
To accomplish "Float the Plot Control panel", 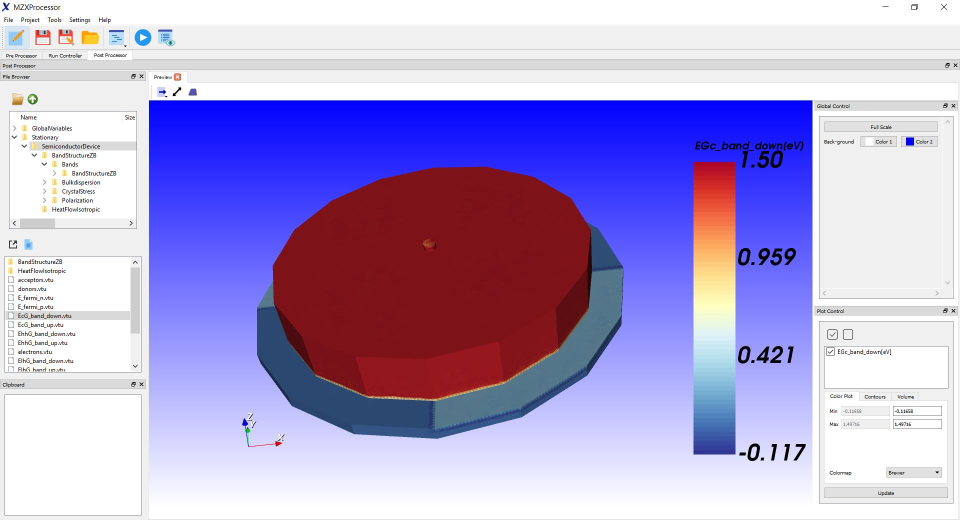I will (x=945, y=311).
